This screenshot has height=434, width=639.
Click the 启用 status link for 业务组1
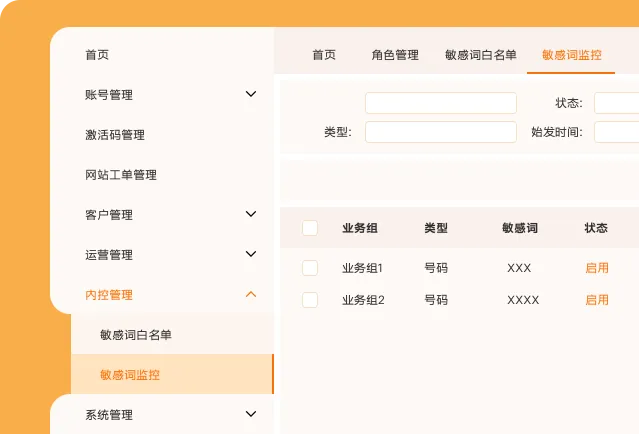point(597,268)
